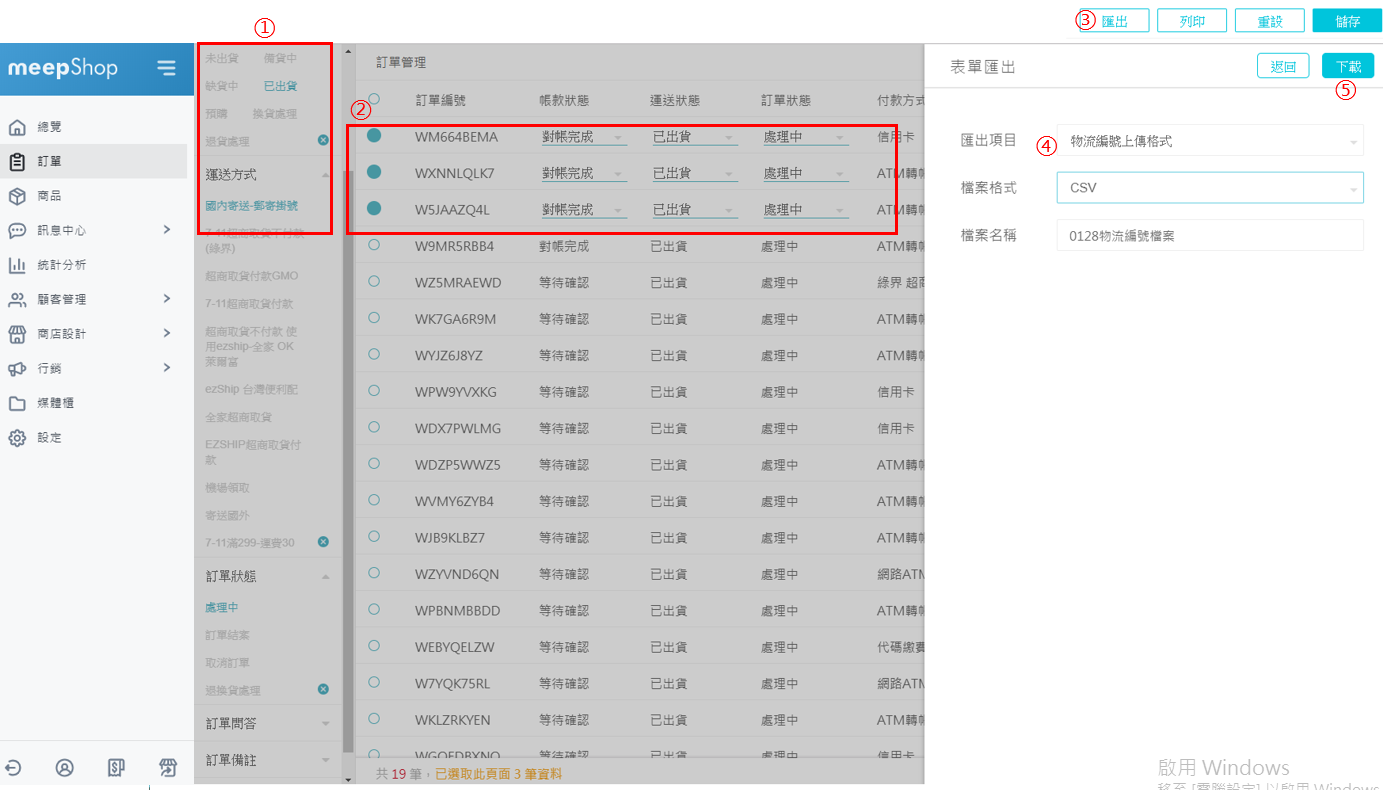The width and height of the screenshot is (1383, 790).
Task: Click the 設定 gear icon
Action: click(17, 438)
